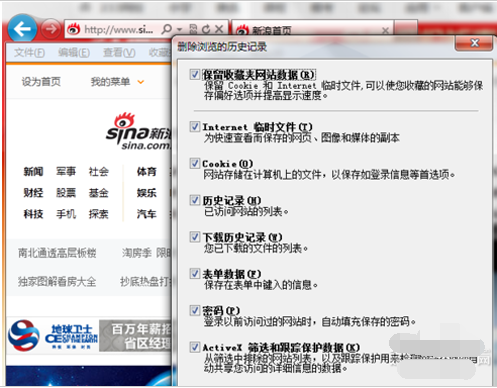The image size is (497, 388).
Task: Click the Stop loading X icon in address bar
Action: click(219, 29)
